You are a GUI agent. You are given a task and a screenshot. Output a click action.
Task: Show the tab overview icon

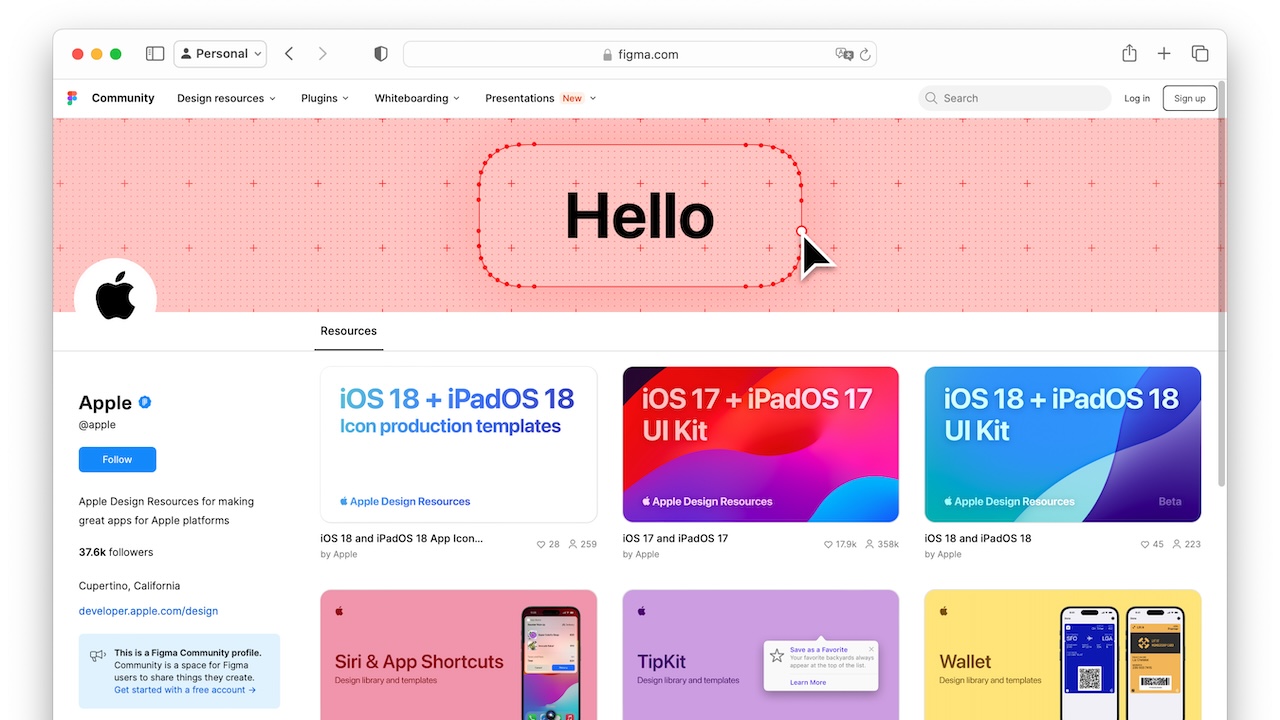tap(1200, 54)
